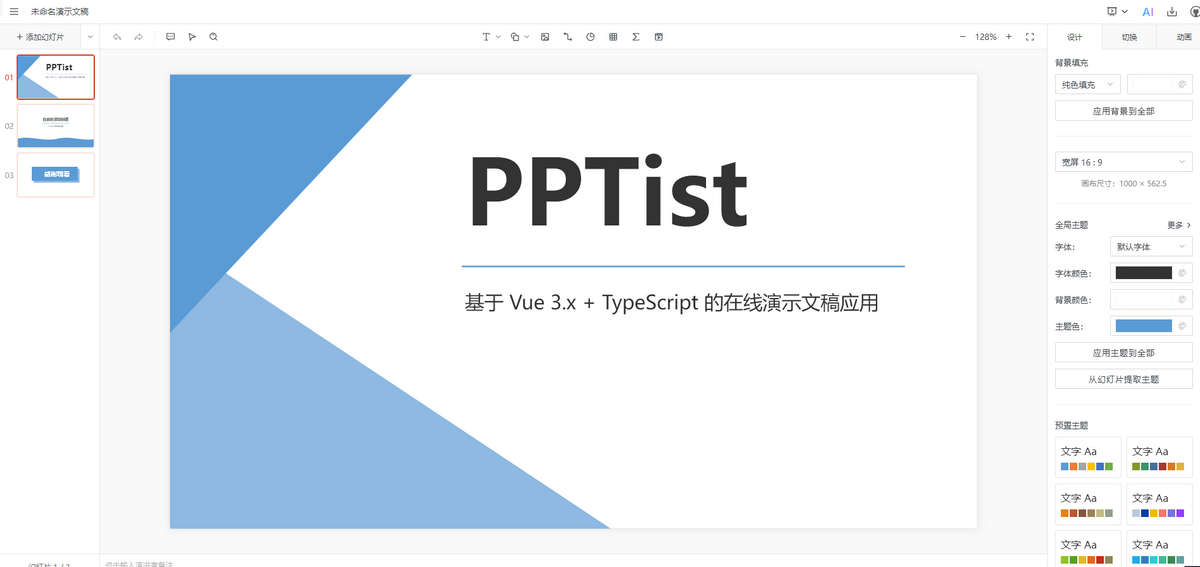Screen dimensions: 1200x567
Task: Select the insert text tool
Action: tap(487, 36)
